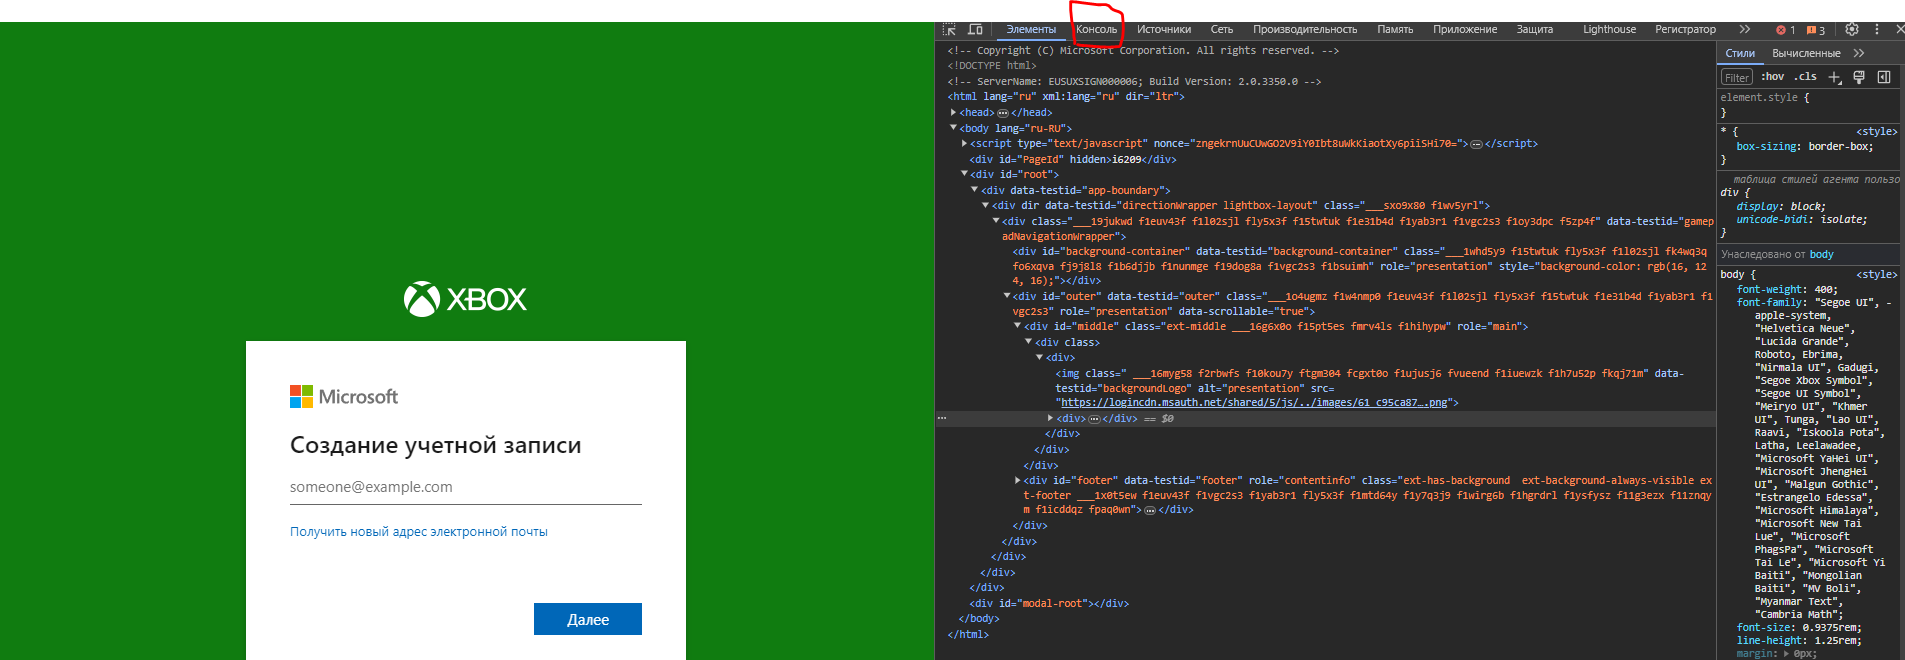Click the body link in Унаследовано от
This screenshot has width=1905, height=660.
tap(1821, 255)
